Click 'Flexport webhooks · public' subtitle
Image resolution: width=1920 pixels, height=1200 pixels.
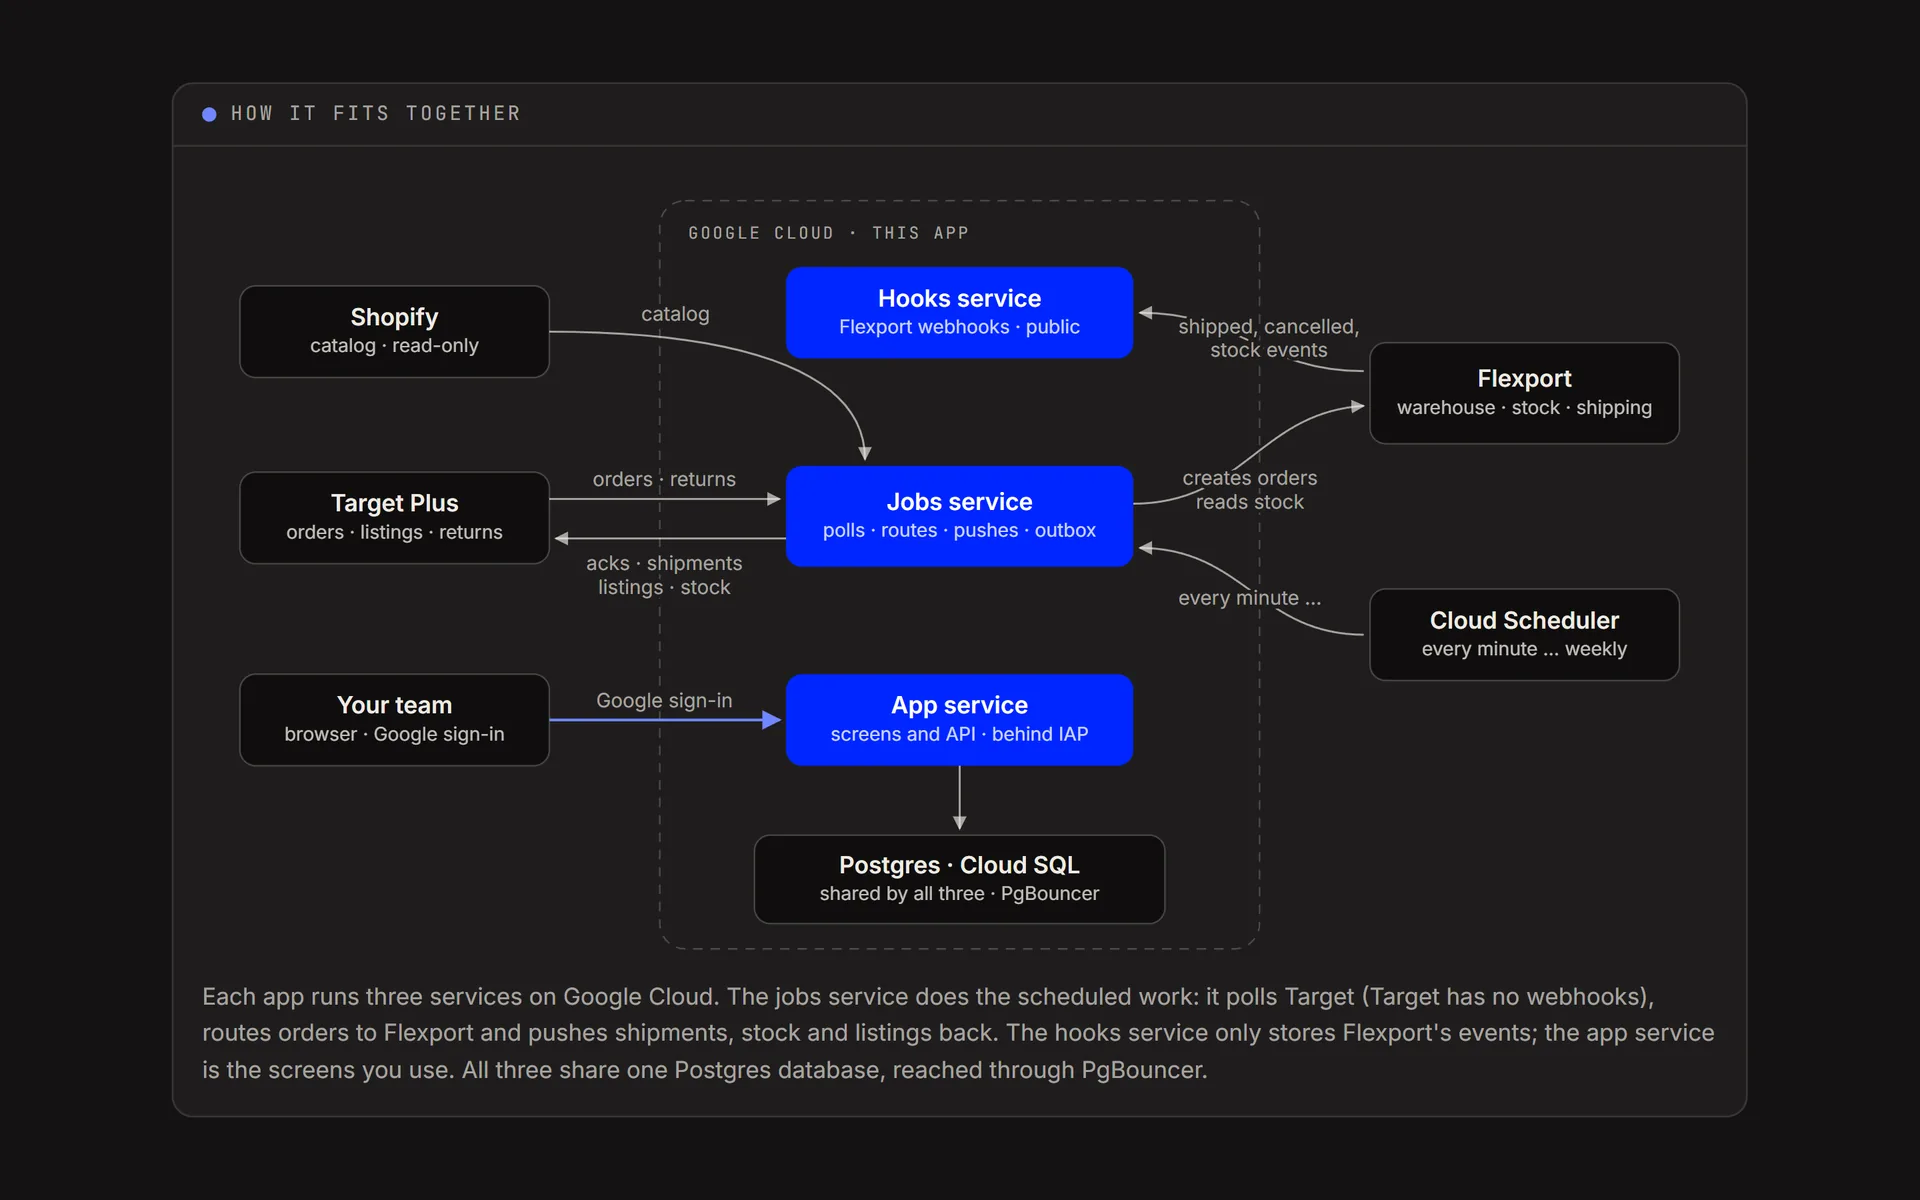pyautogui.click(x=959, y=327)
